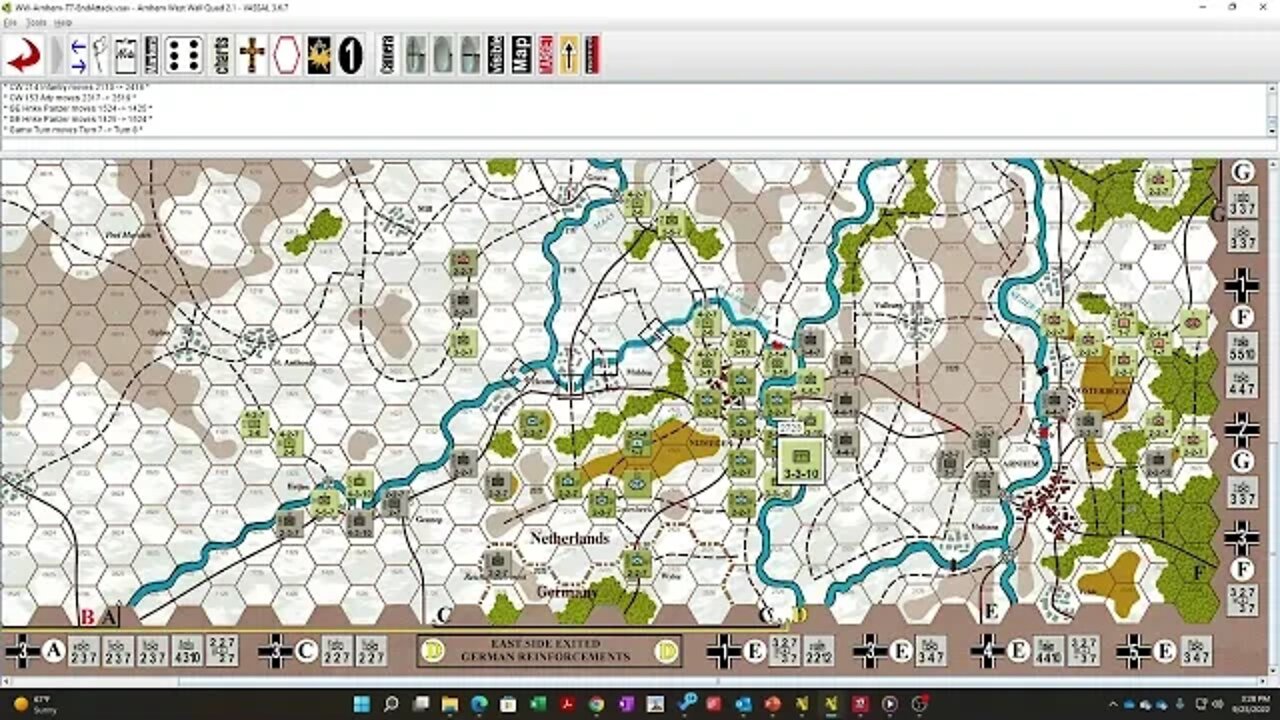Click the red and black bar icon at toolbar end

tap(592, 55)
